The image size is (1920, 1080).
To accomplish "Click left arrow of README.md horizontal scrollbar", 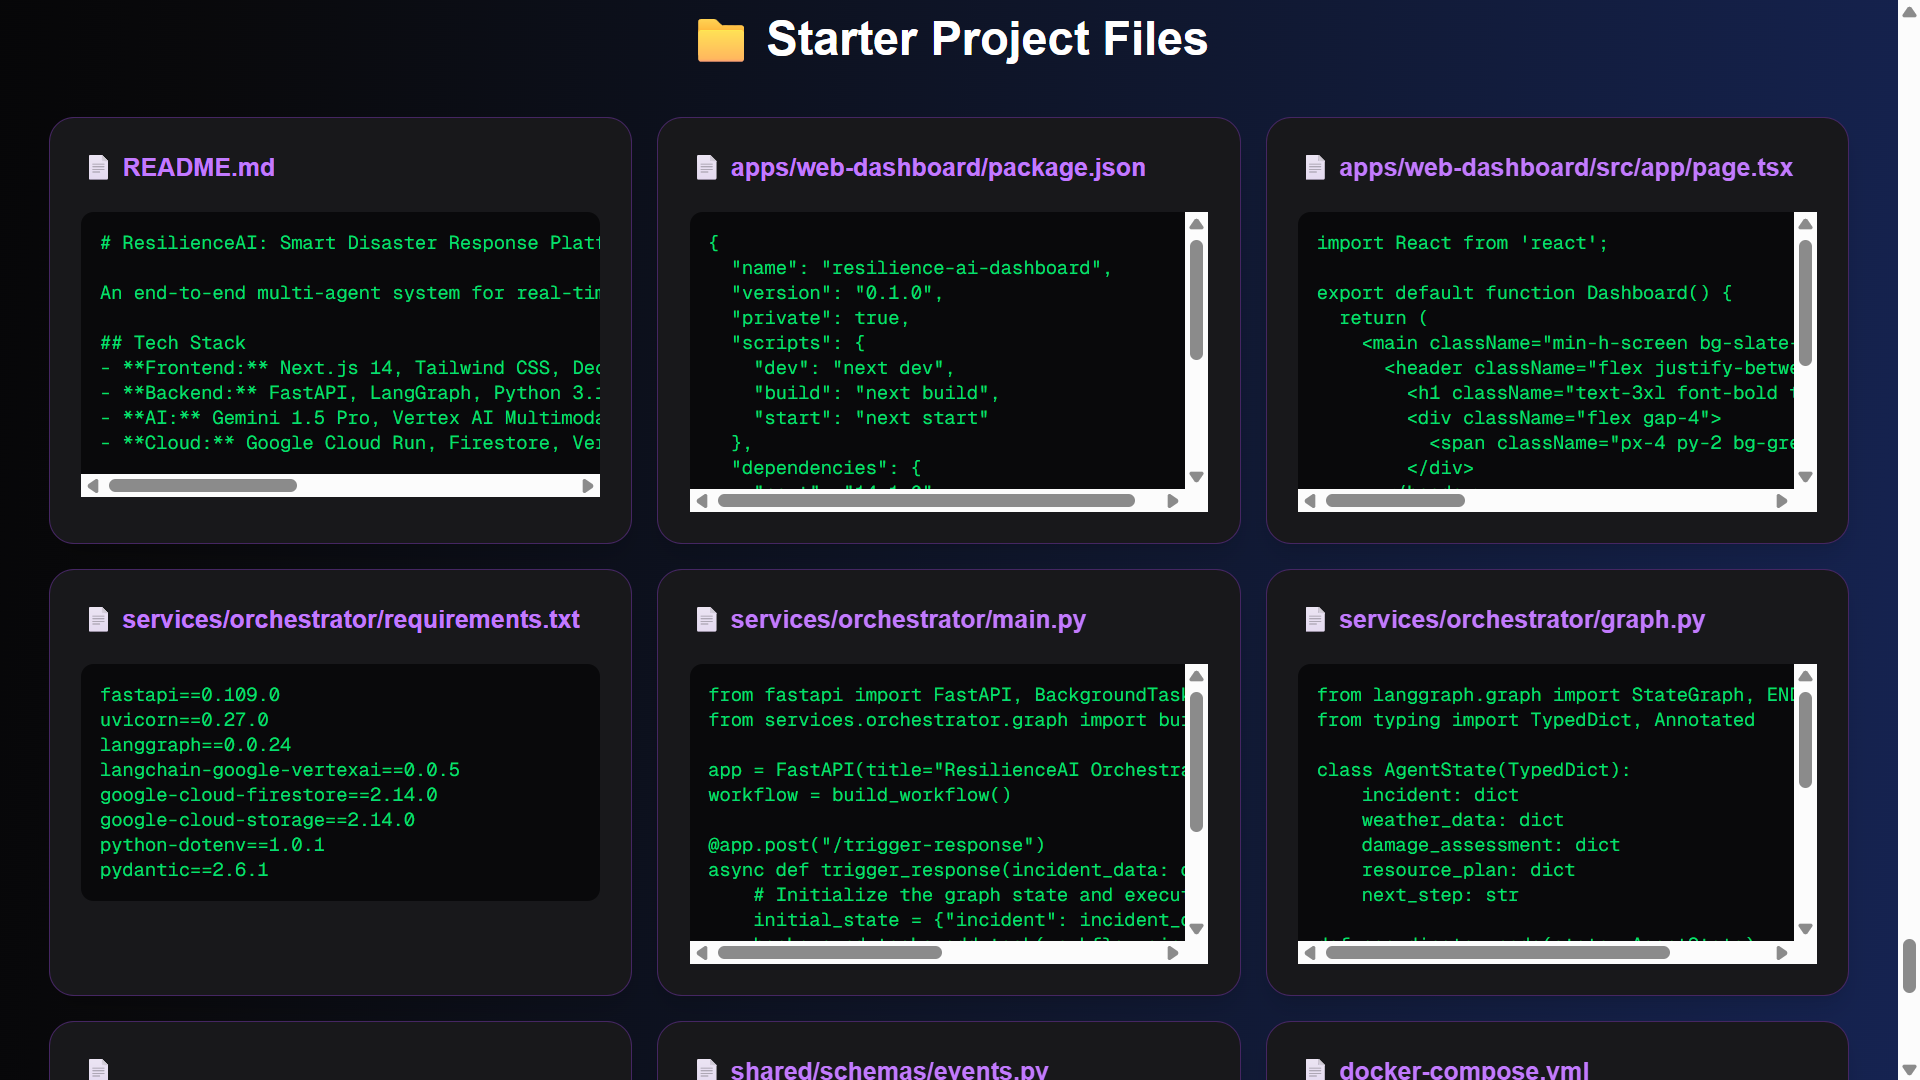I will click(x=93, y=486).
